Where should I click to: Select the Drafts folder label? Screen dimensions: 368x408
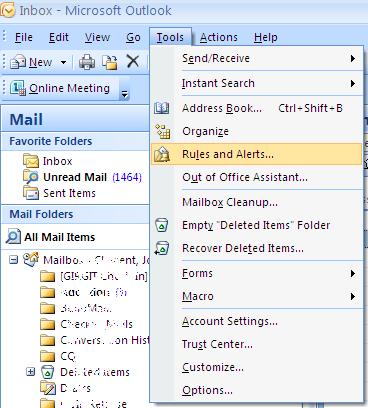pos(75,388)
